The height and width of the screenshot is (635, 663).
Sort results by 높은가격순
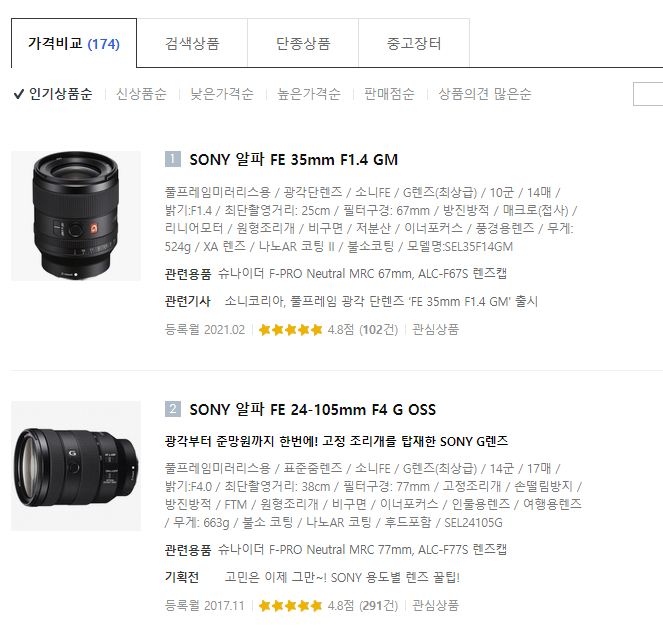tap(309, 94)
